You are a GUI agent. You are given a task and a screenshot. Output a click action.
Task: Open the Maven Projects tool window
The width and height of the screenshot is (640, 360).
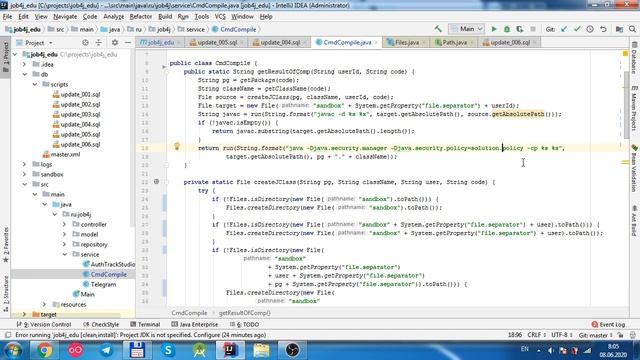point(634,108)
